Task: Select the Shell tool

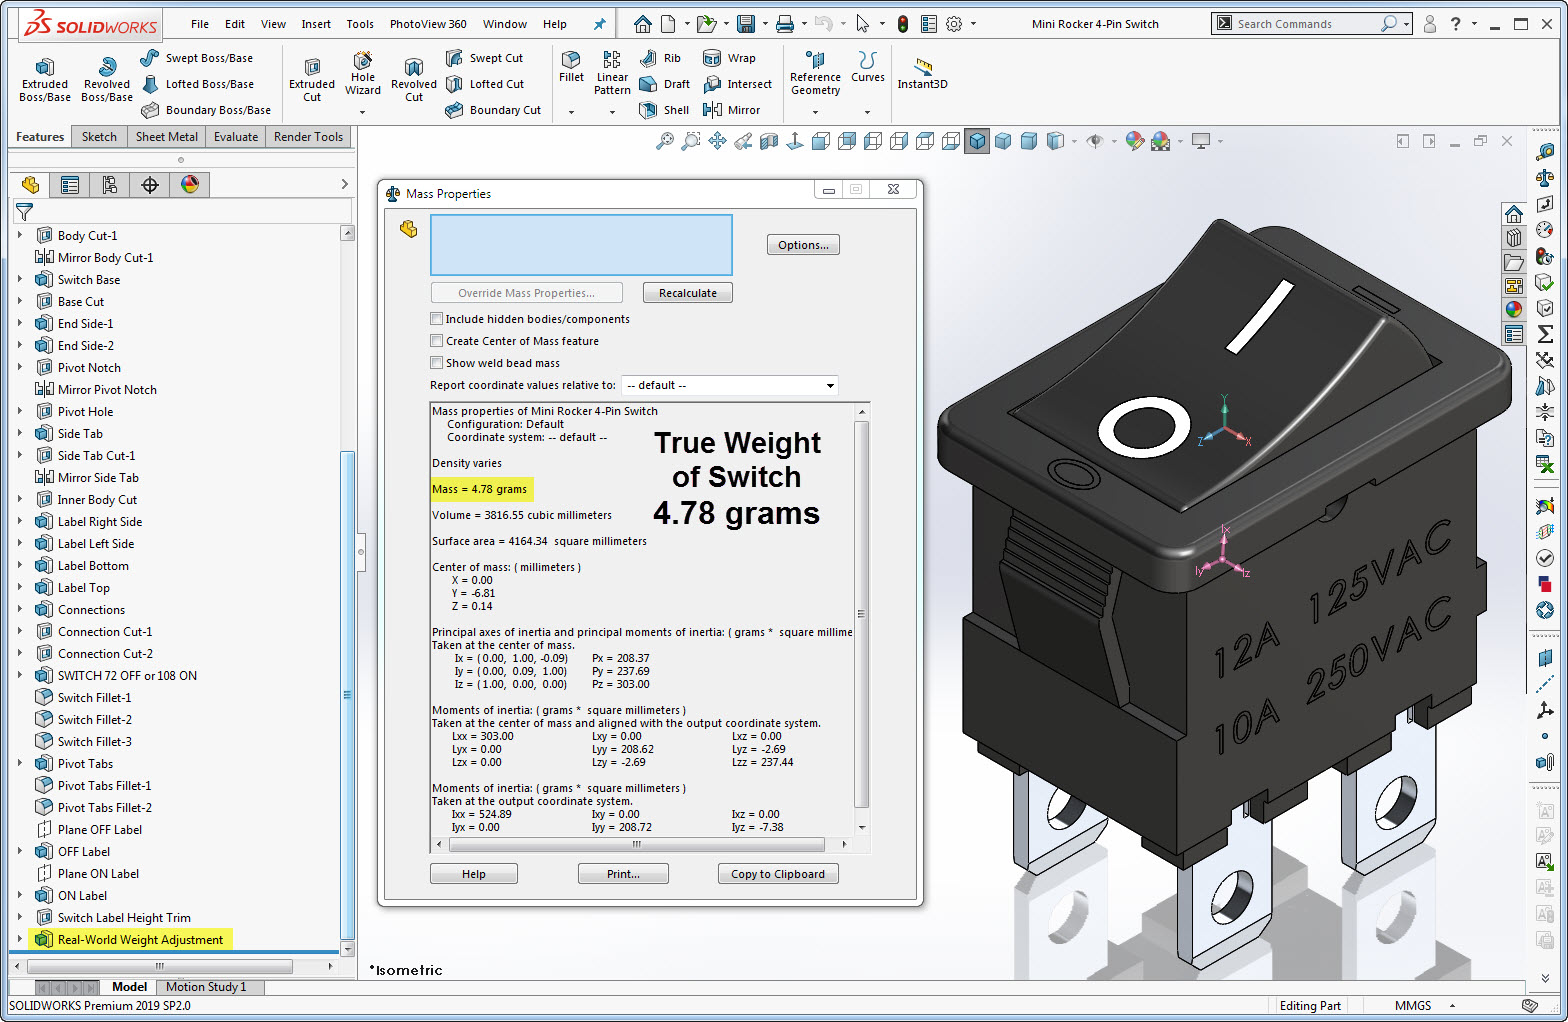Action: pos(665,110)
